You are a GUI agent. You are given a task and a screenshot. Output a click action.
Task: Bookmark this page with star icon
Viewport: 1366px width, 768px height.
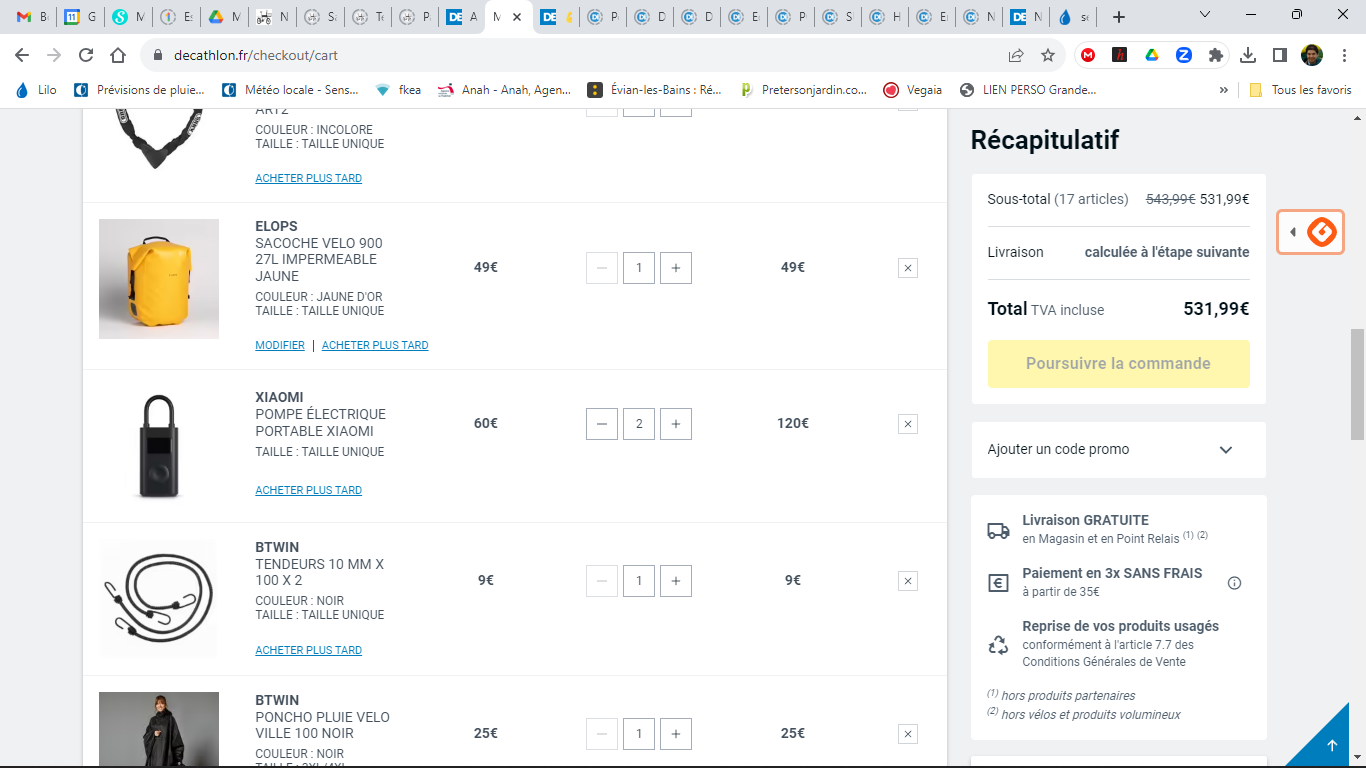click(1047, 55)
